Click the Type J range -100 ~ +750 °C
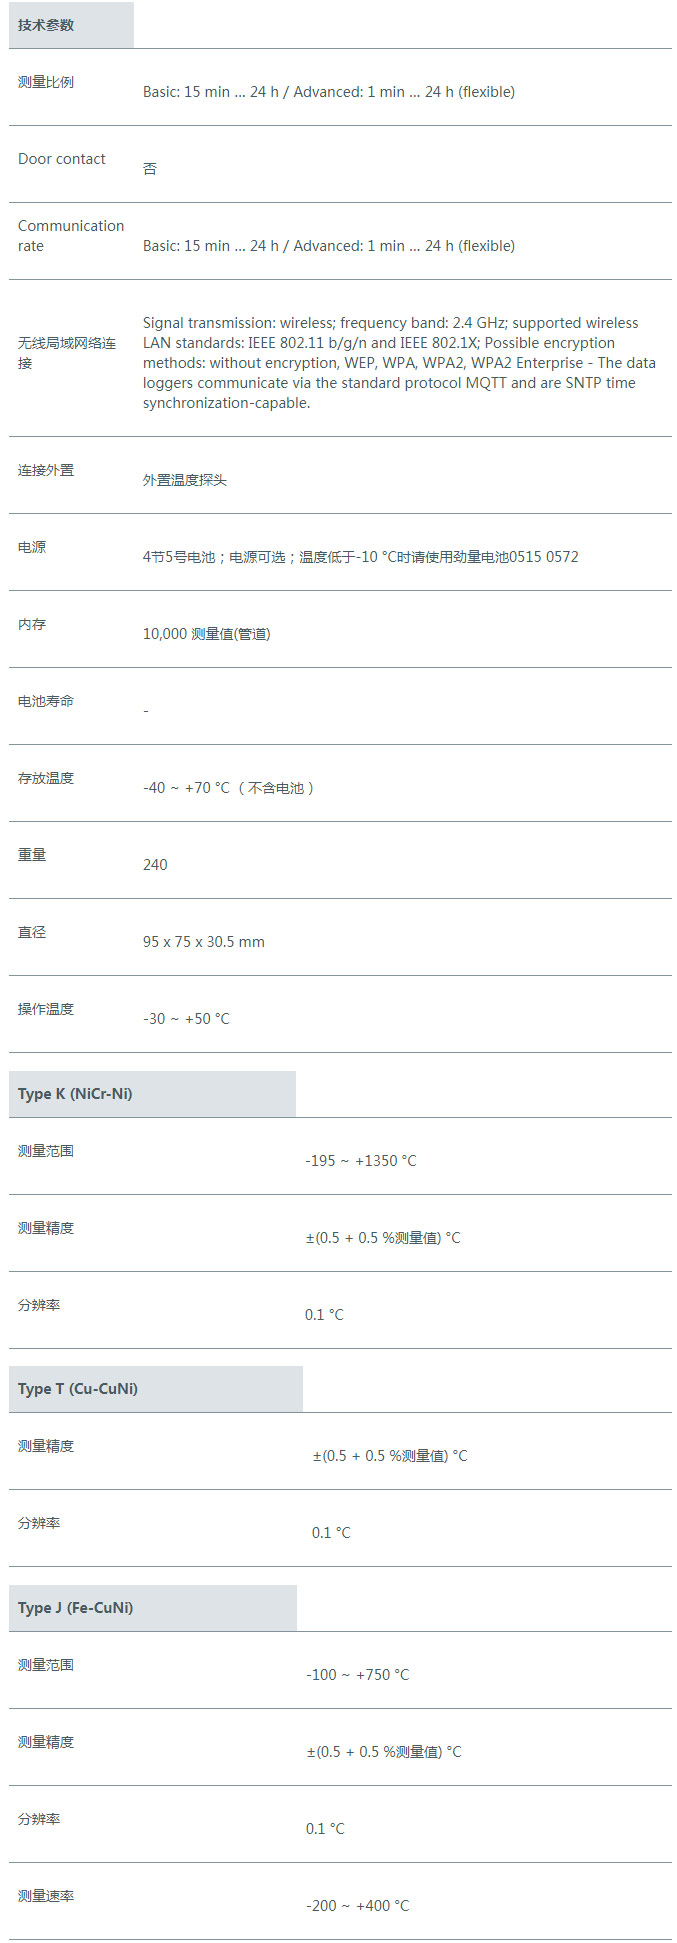 (x=358, y=1675)
